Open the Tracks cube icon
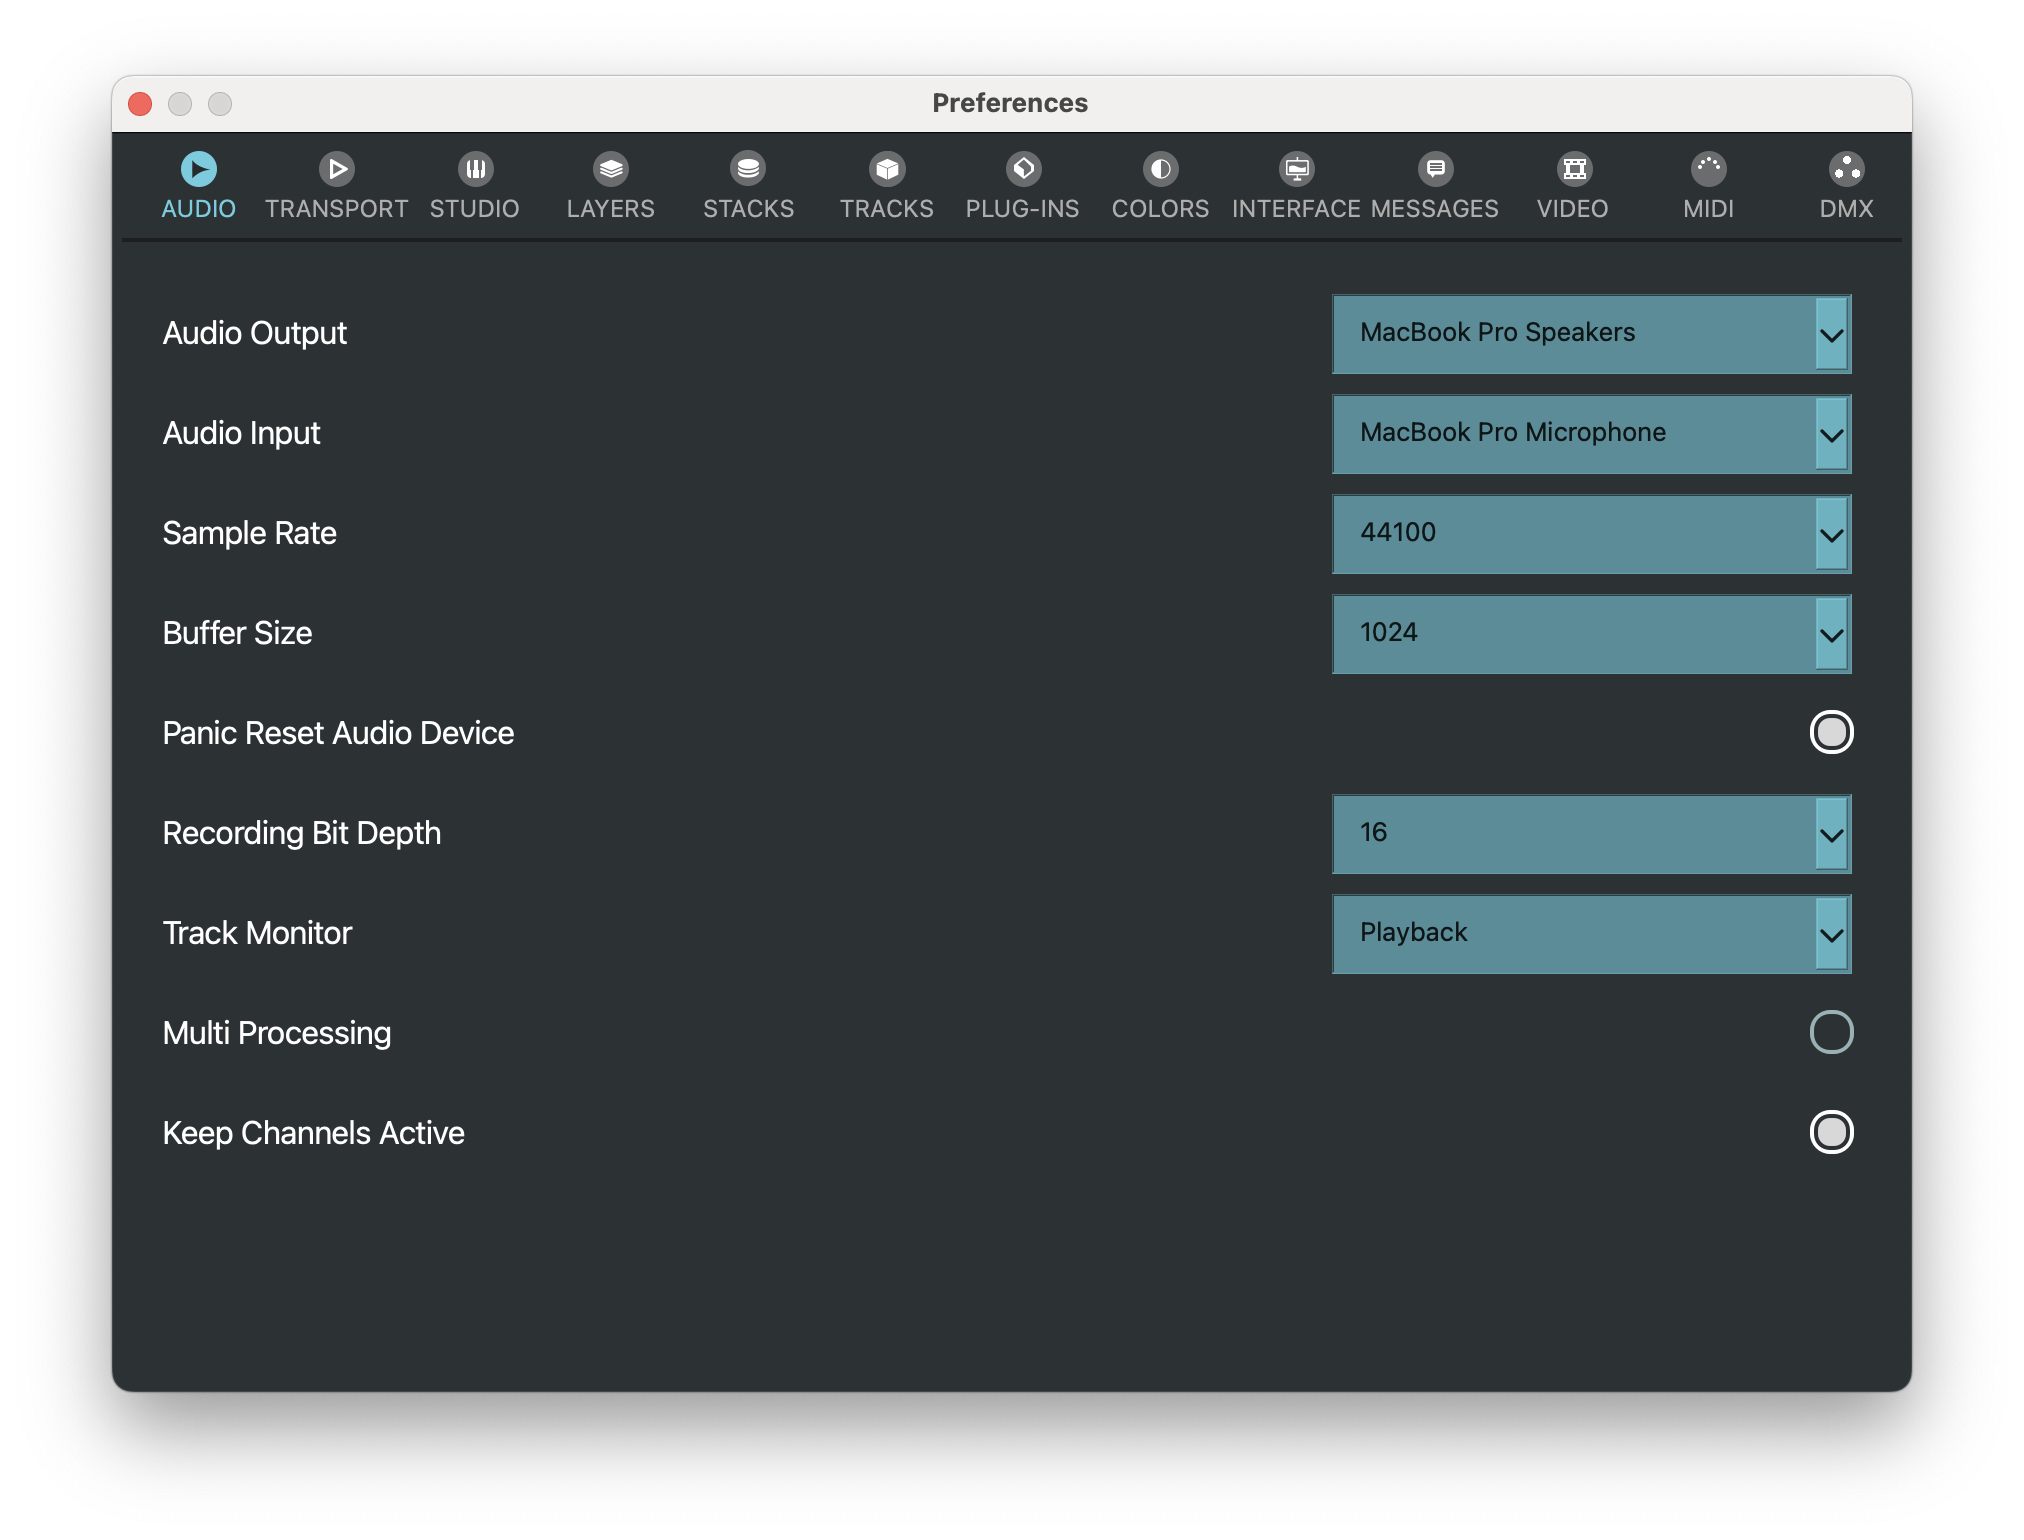Viewport: 2024px width, 1540px height. coord(887,169)
